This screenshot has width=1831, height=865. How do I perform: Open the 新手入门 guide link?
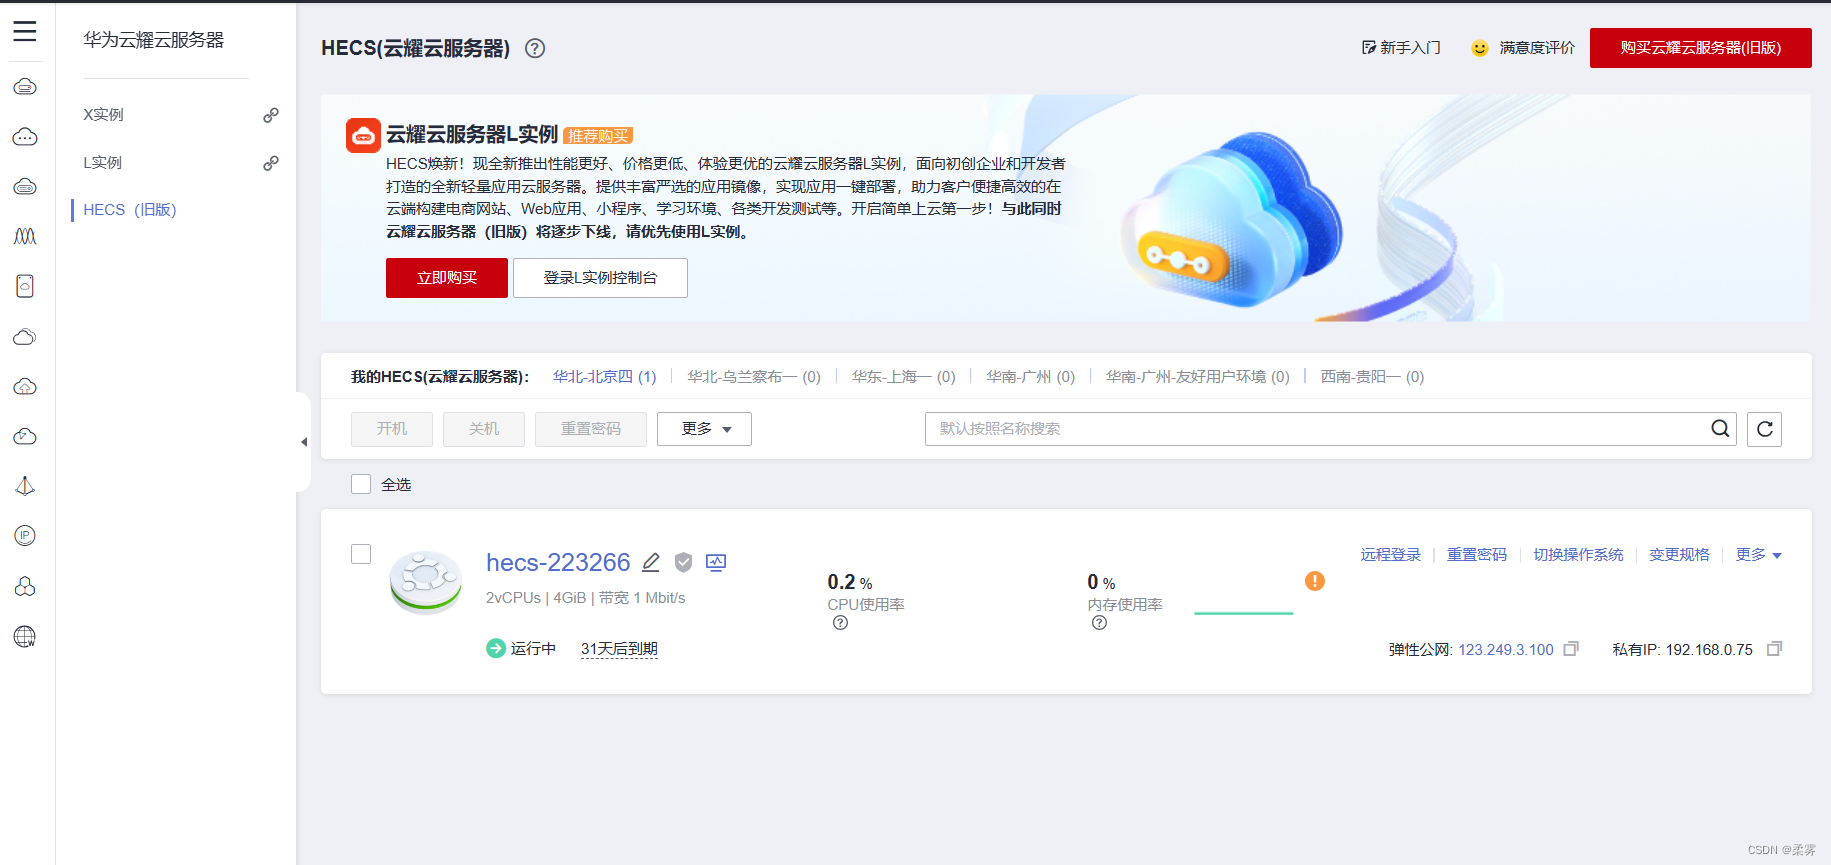click(x=1401, y=48)
